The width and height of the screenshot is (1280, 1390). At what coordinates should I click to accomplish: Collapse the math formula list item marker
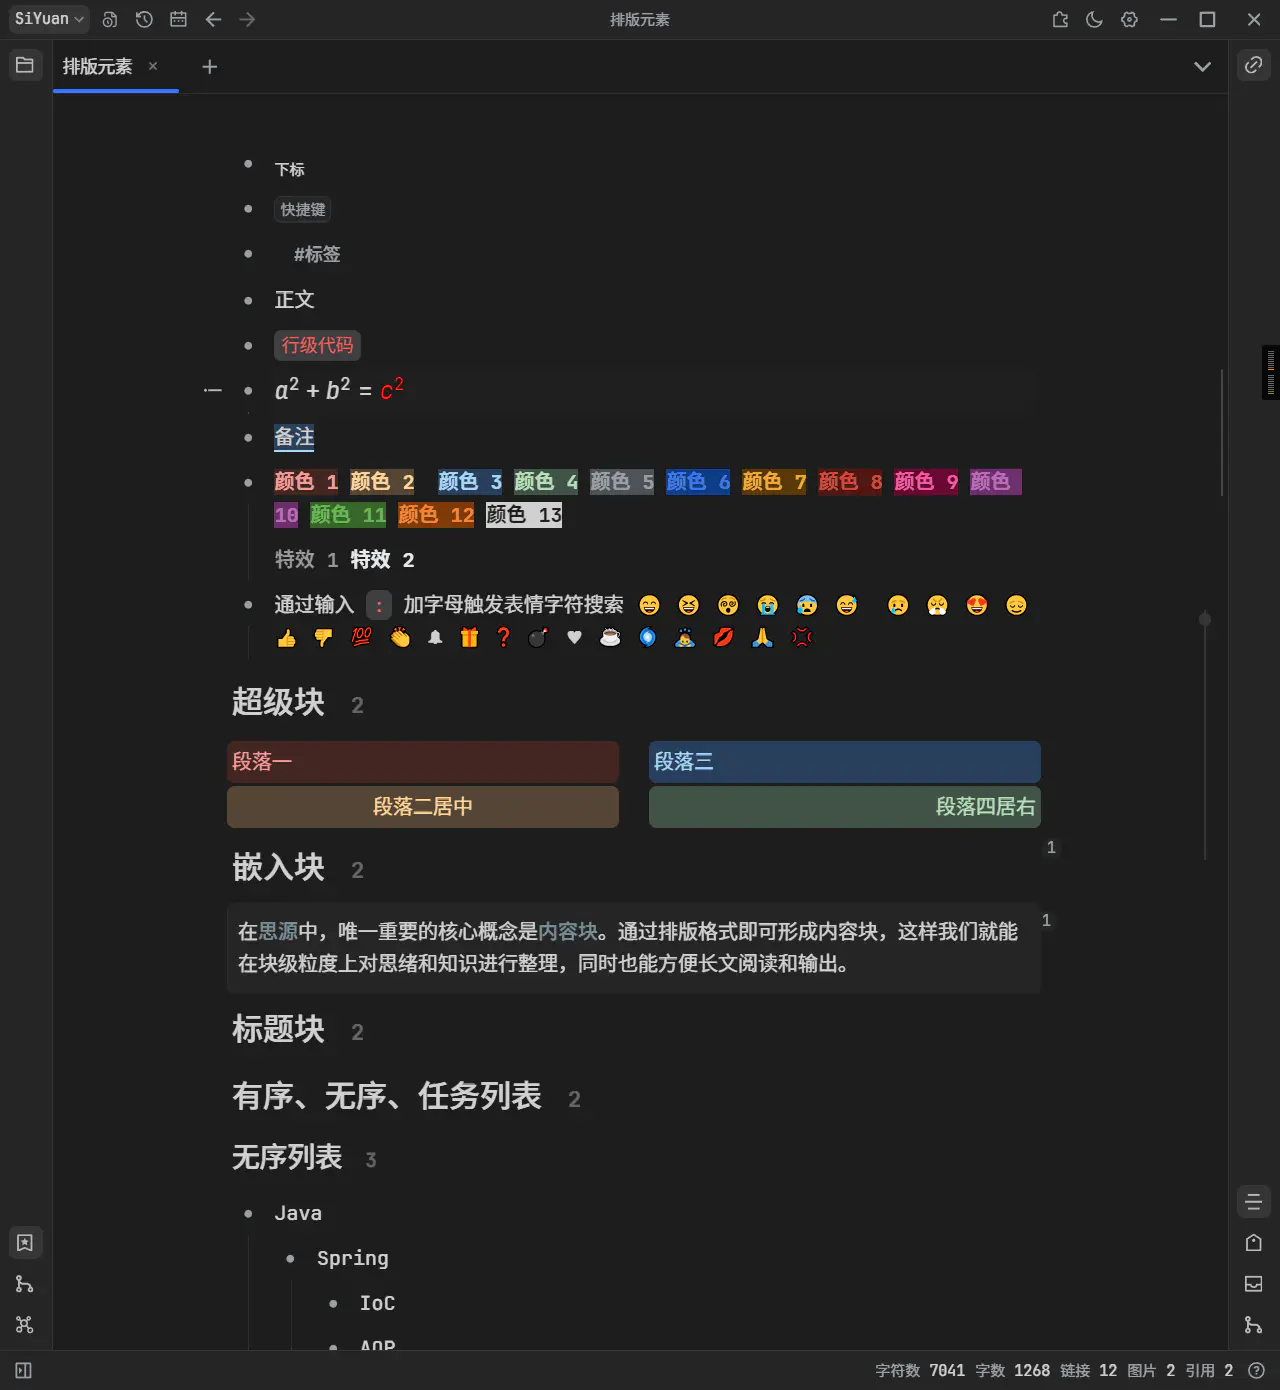click(212, 390)
